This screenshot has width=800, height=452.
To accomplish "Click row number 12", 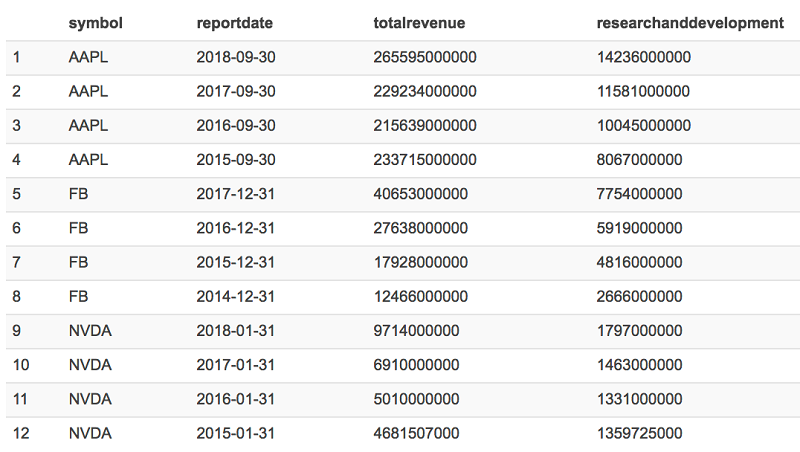I will pyautogui.click(x=21, y=433).
